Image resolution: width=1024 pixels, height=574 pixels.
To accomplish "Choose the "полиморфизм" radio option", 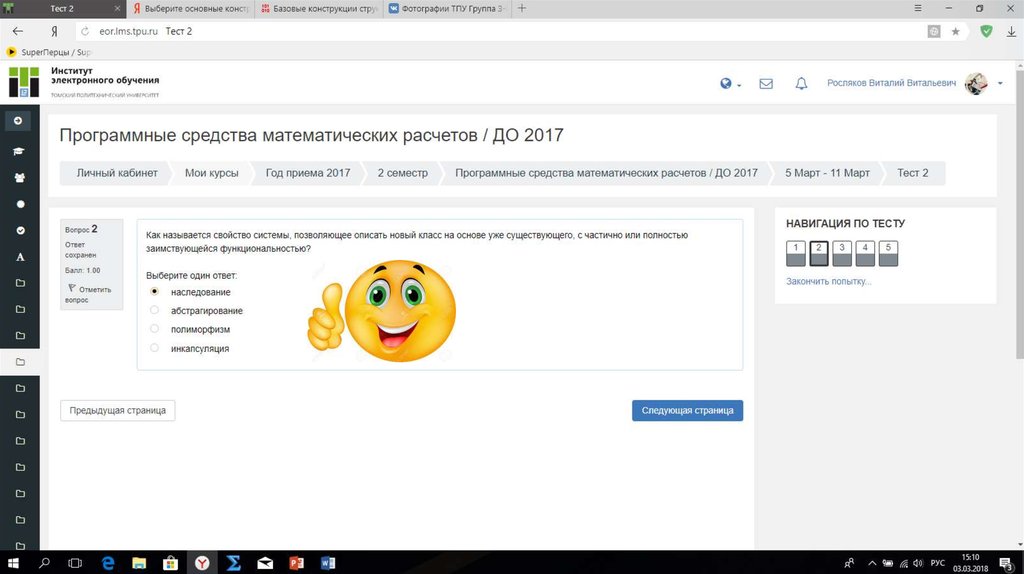I will pos(154,329).
